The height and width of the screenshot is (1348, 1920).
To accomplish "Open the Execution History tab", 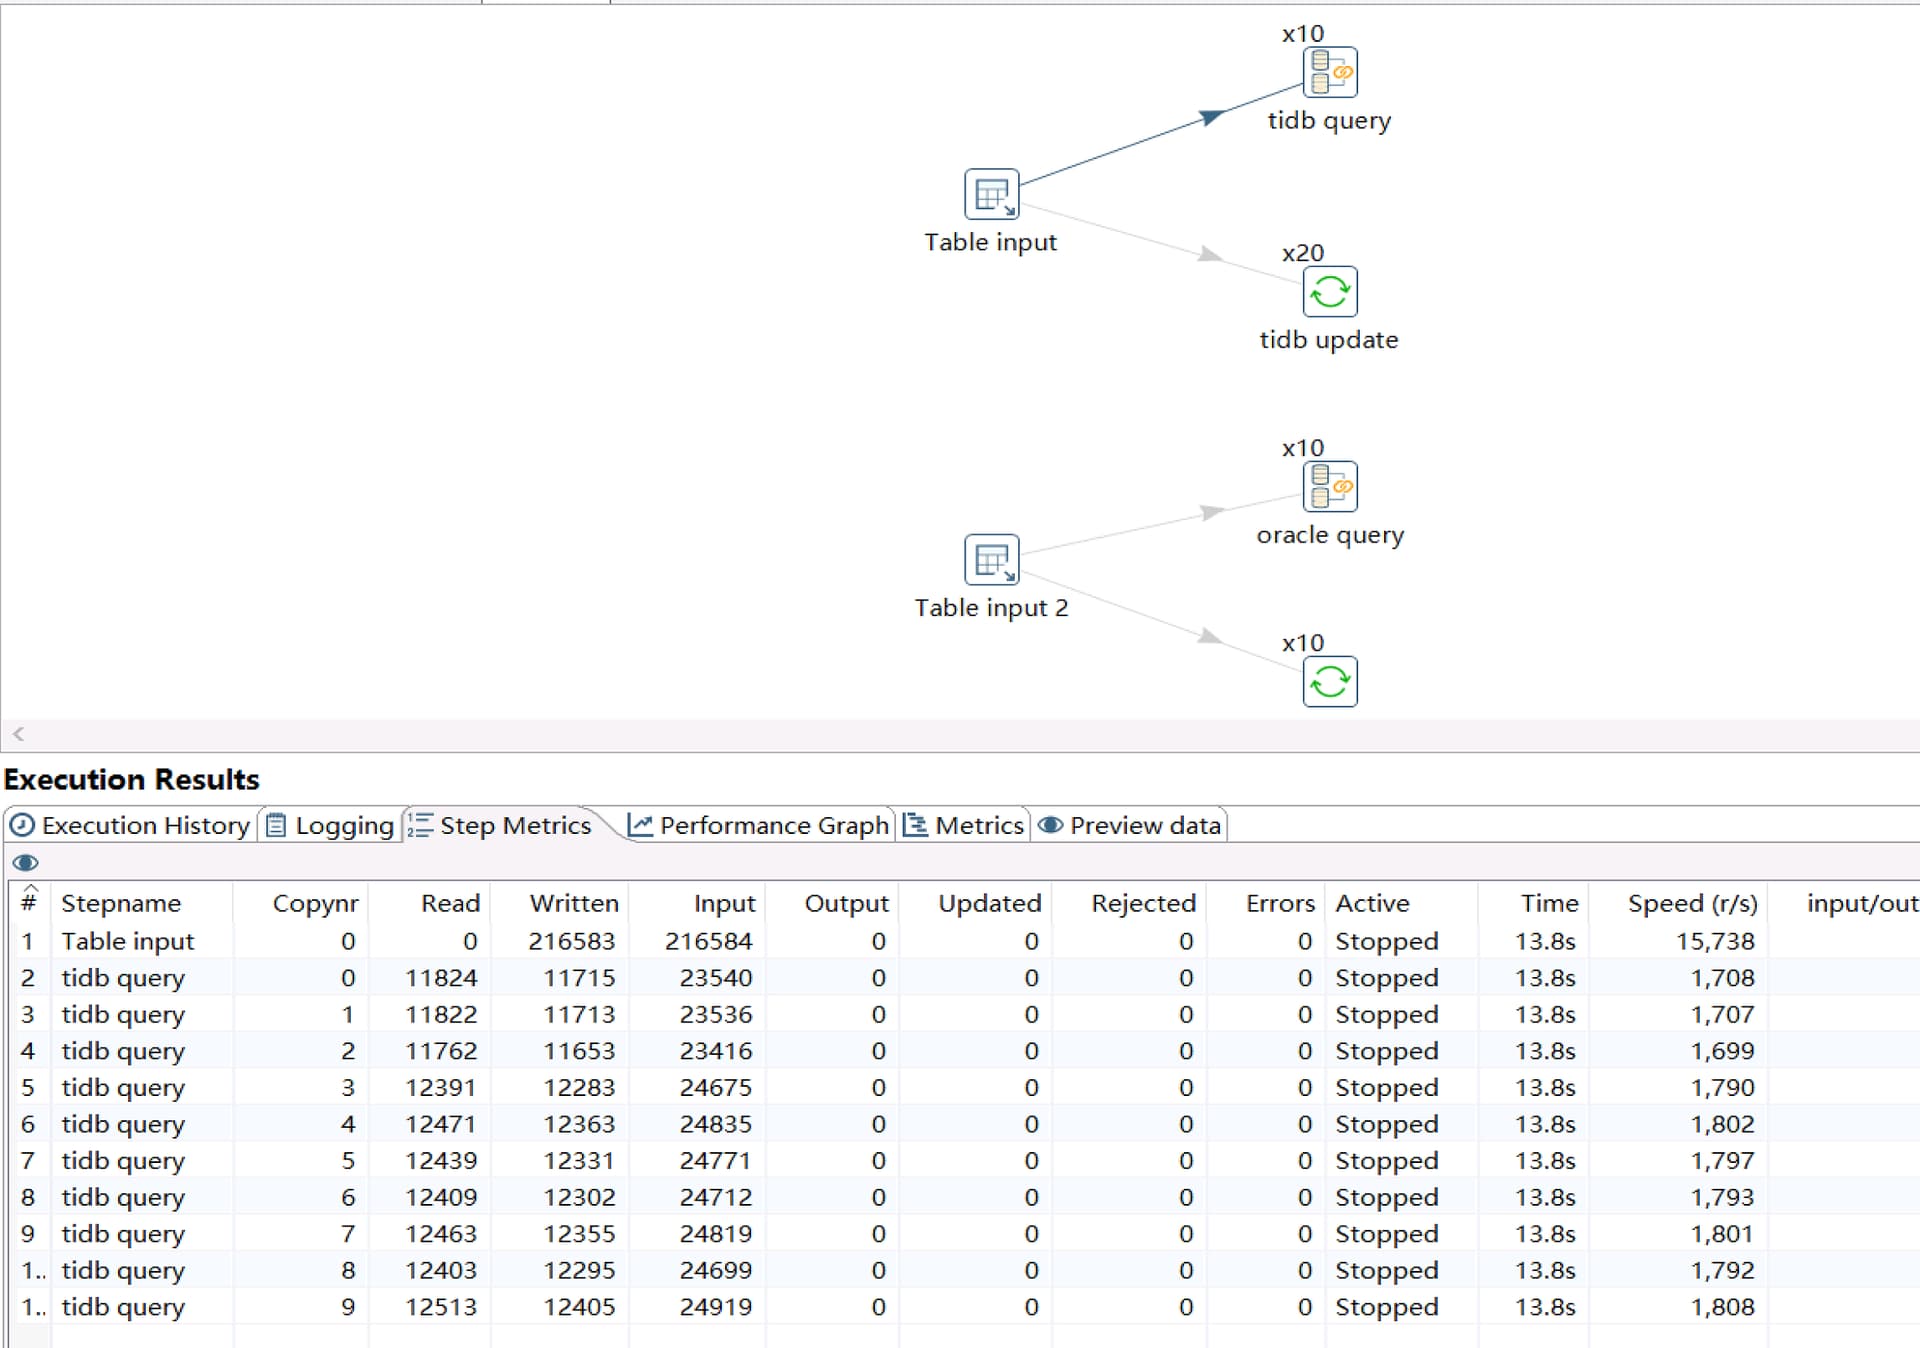I will coord(130,826).
